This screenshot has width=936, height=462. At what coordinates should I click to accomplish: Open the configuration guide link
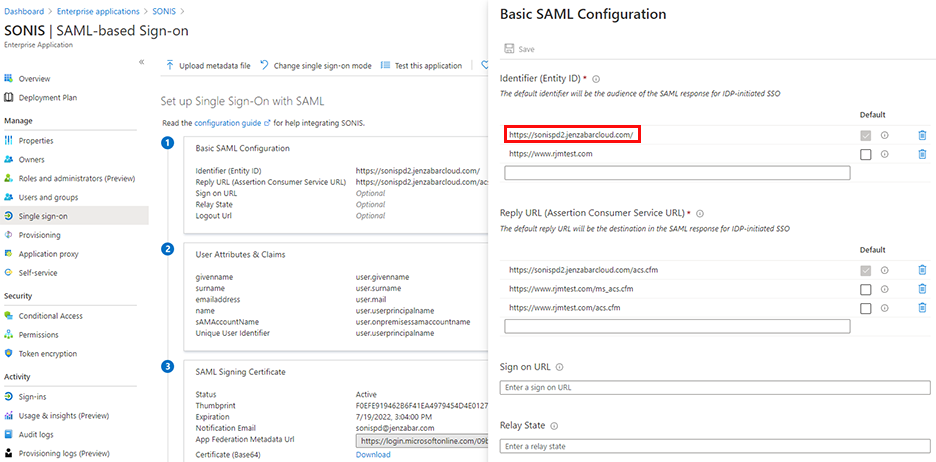click(227, 123)
